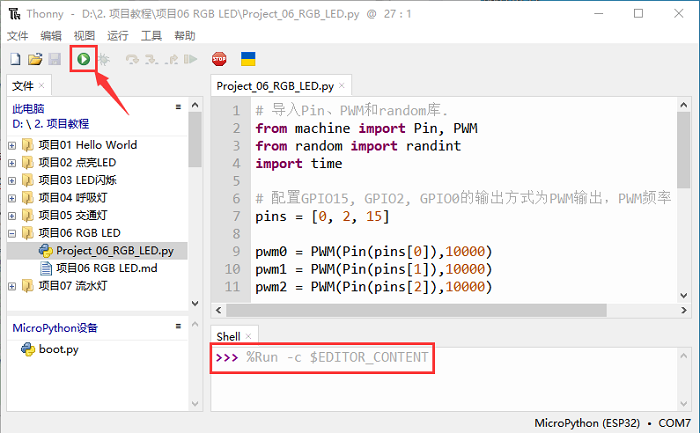Collapse the 项目06 RGB LED folder
The width and height of the screenshot is (700, 433).
(12, 233)
